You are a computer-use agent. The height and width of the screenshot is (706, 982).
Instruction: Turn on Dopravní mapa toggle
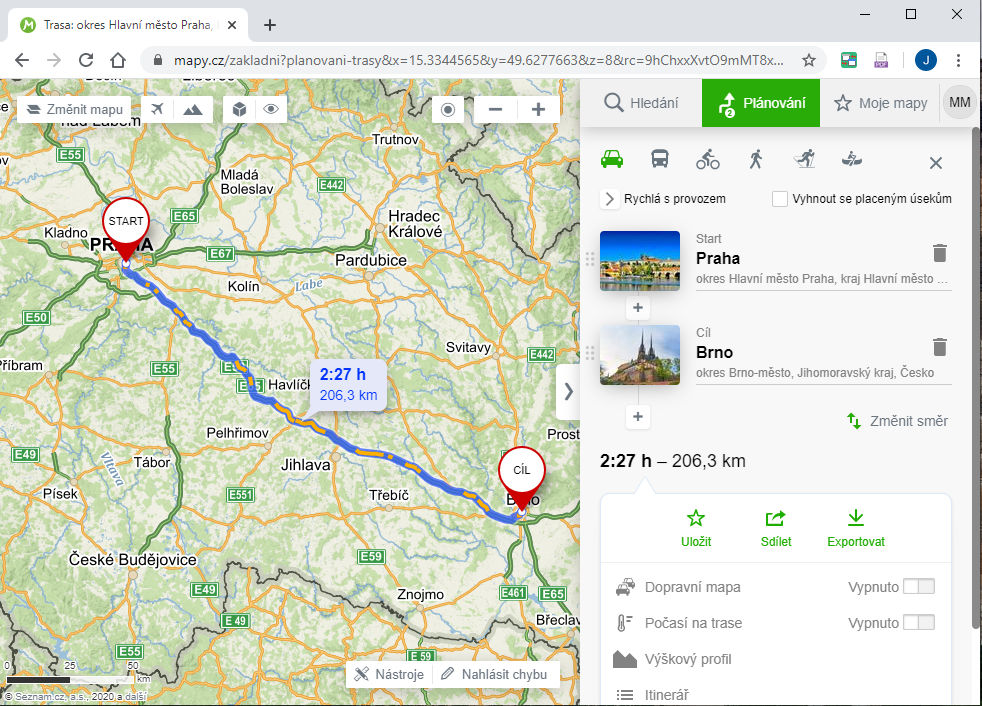918,587
